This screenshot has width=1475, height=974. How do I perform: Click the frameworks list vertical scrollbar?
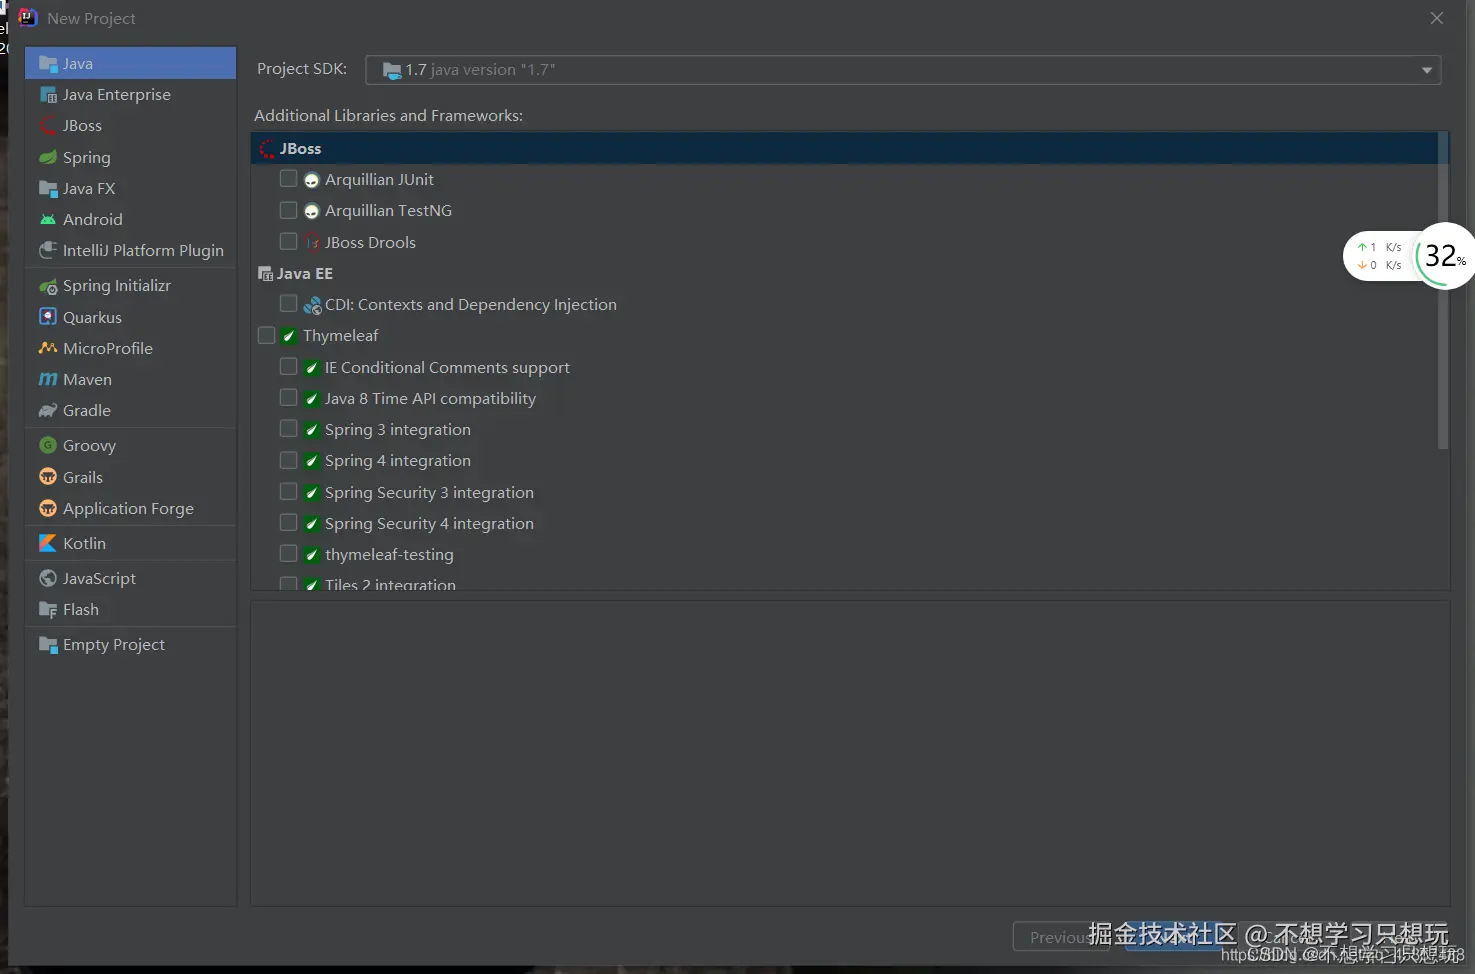[x=1443, y=290]
